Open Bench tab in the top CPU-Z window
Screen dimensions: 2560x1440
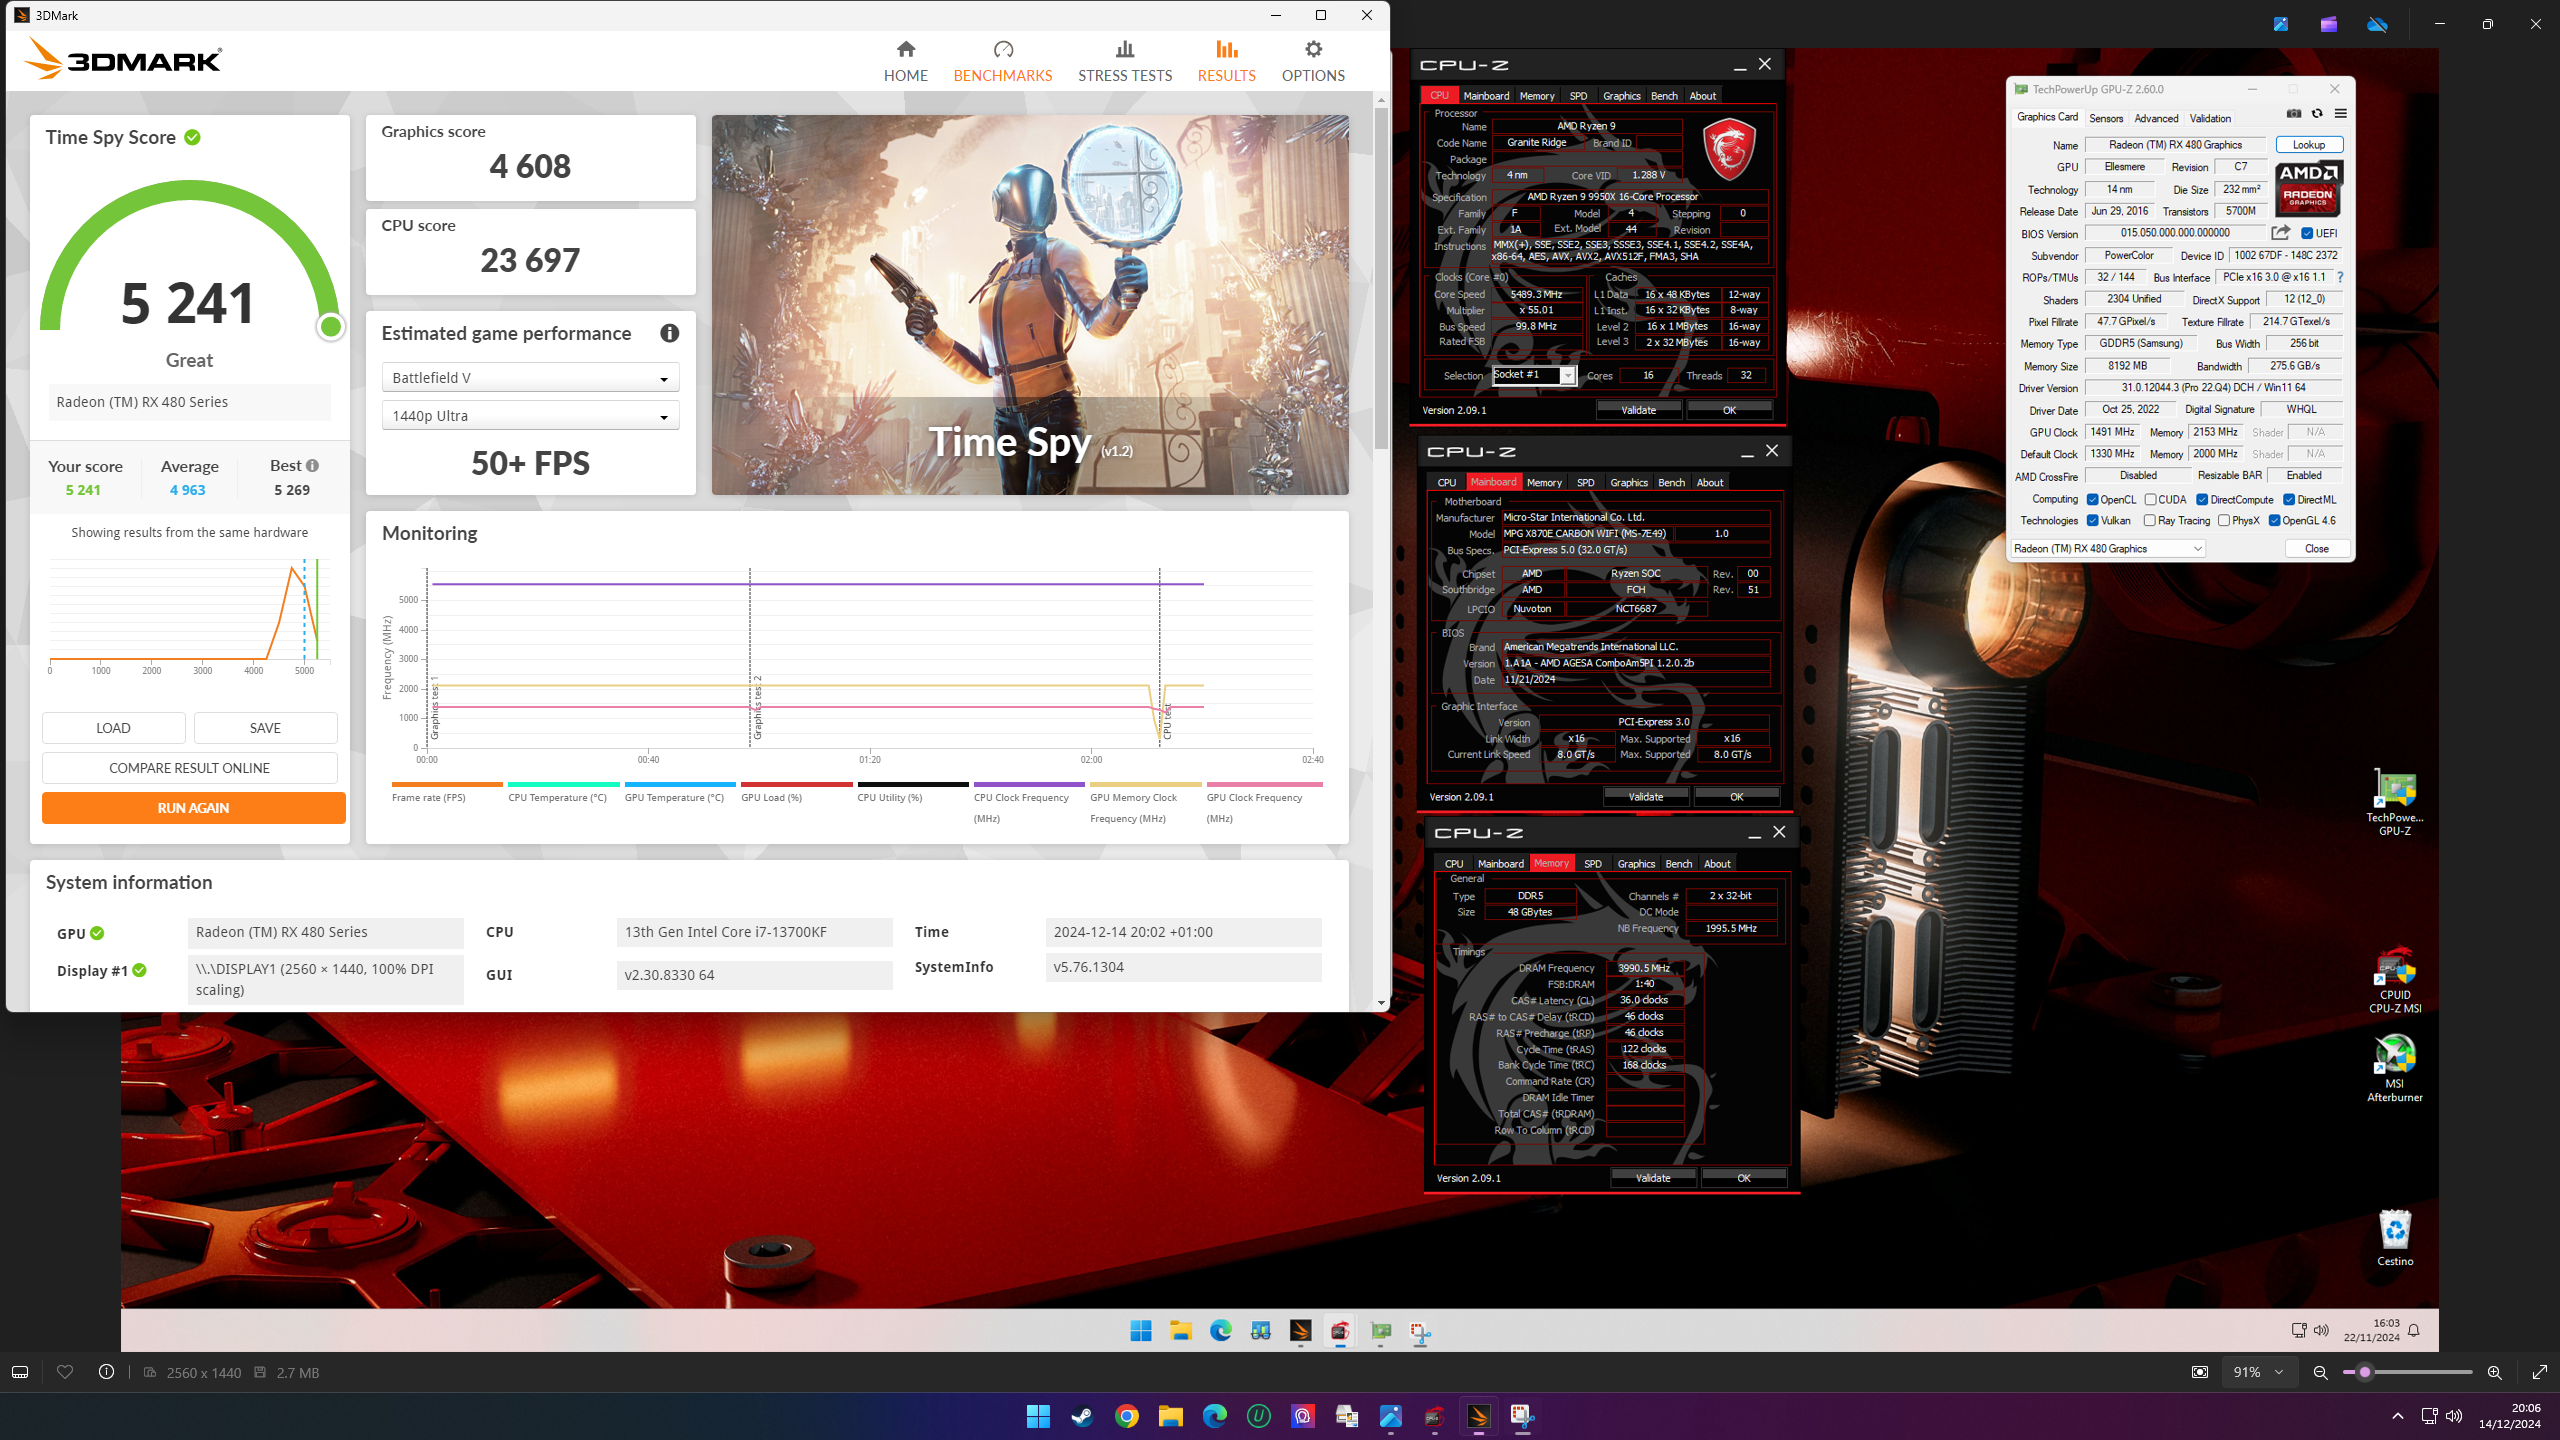click(x=1664, y=96)
